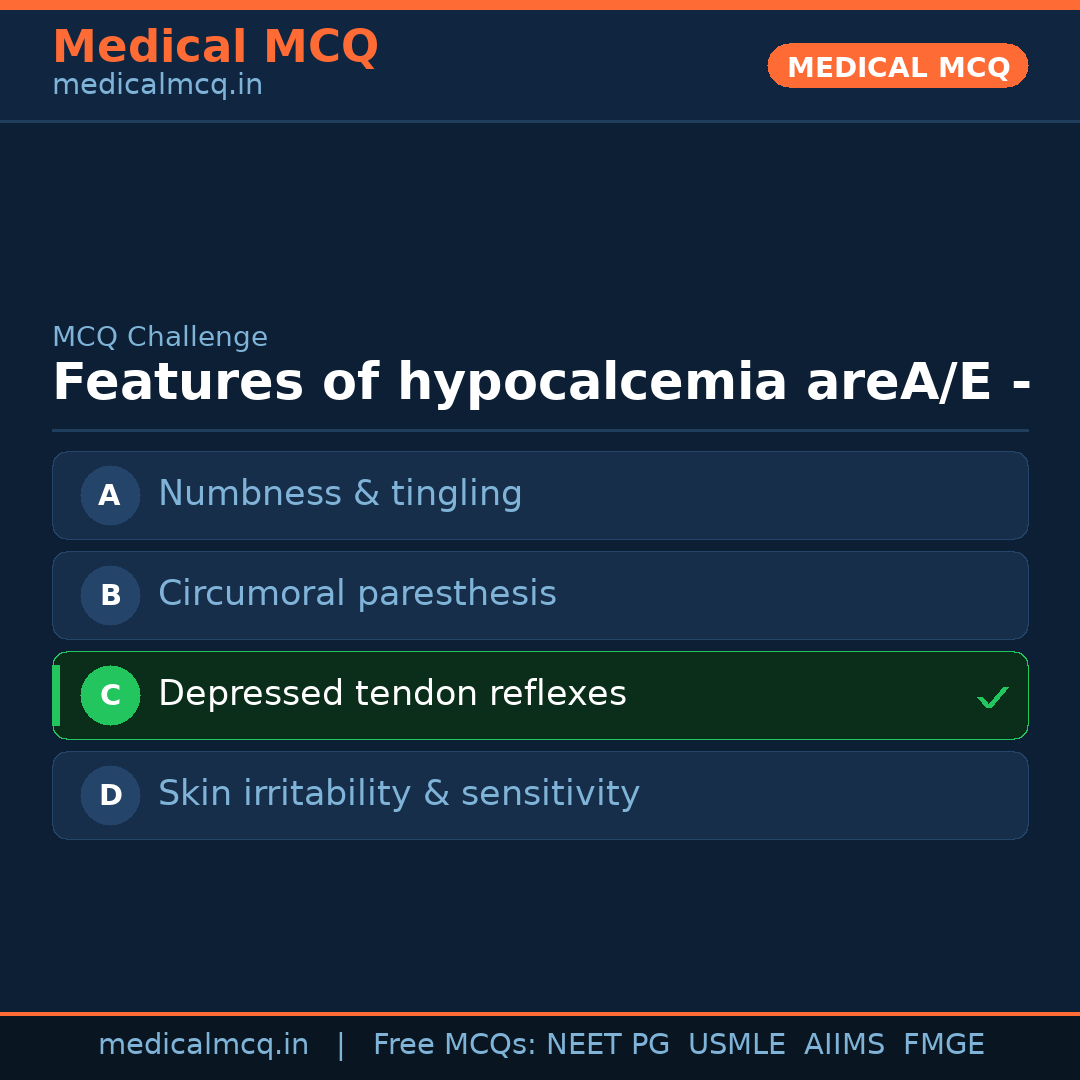Click the green C circle icon

click(110, 695)
